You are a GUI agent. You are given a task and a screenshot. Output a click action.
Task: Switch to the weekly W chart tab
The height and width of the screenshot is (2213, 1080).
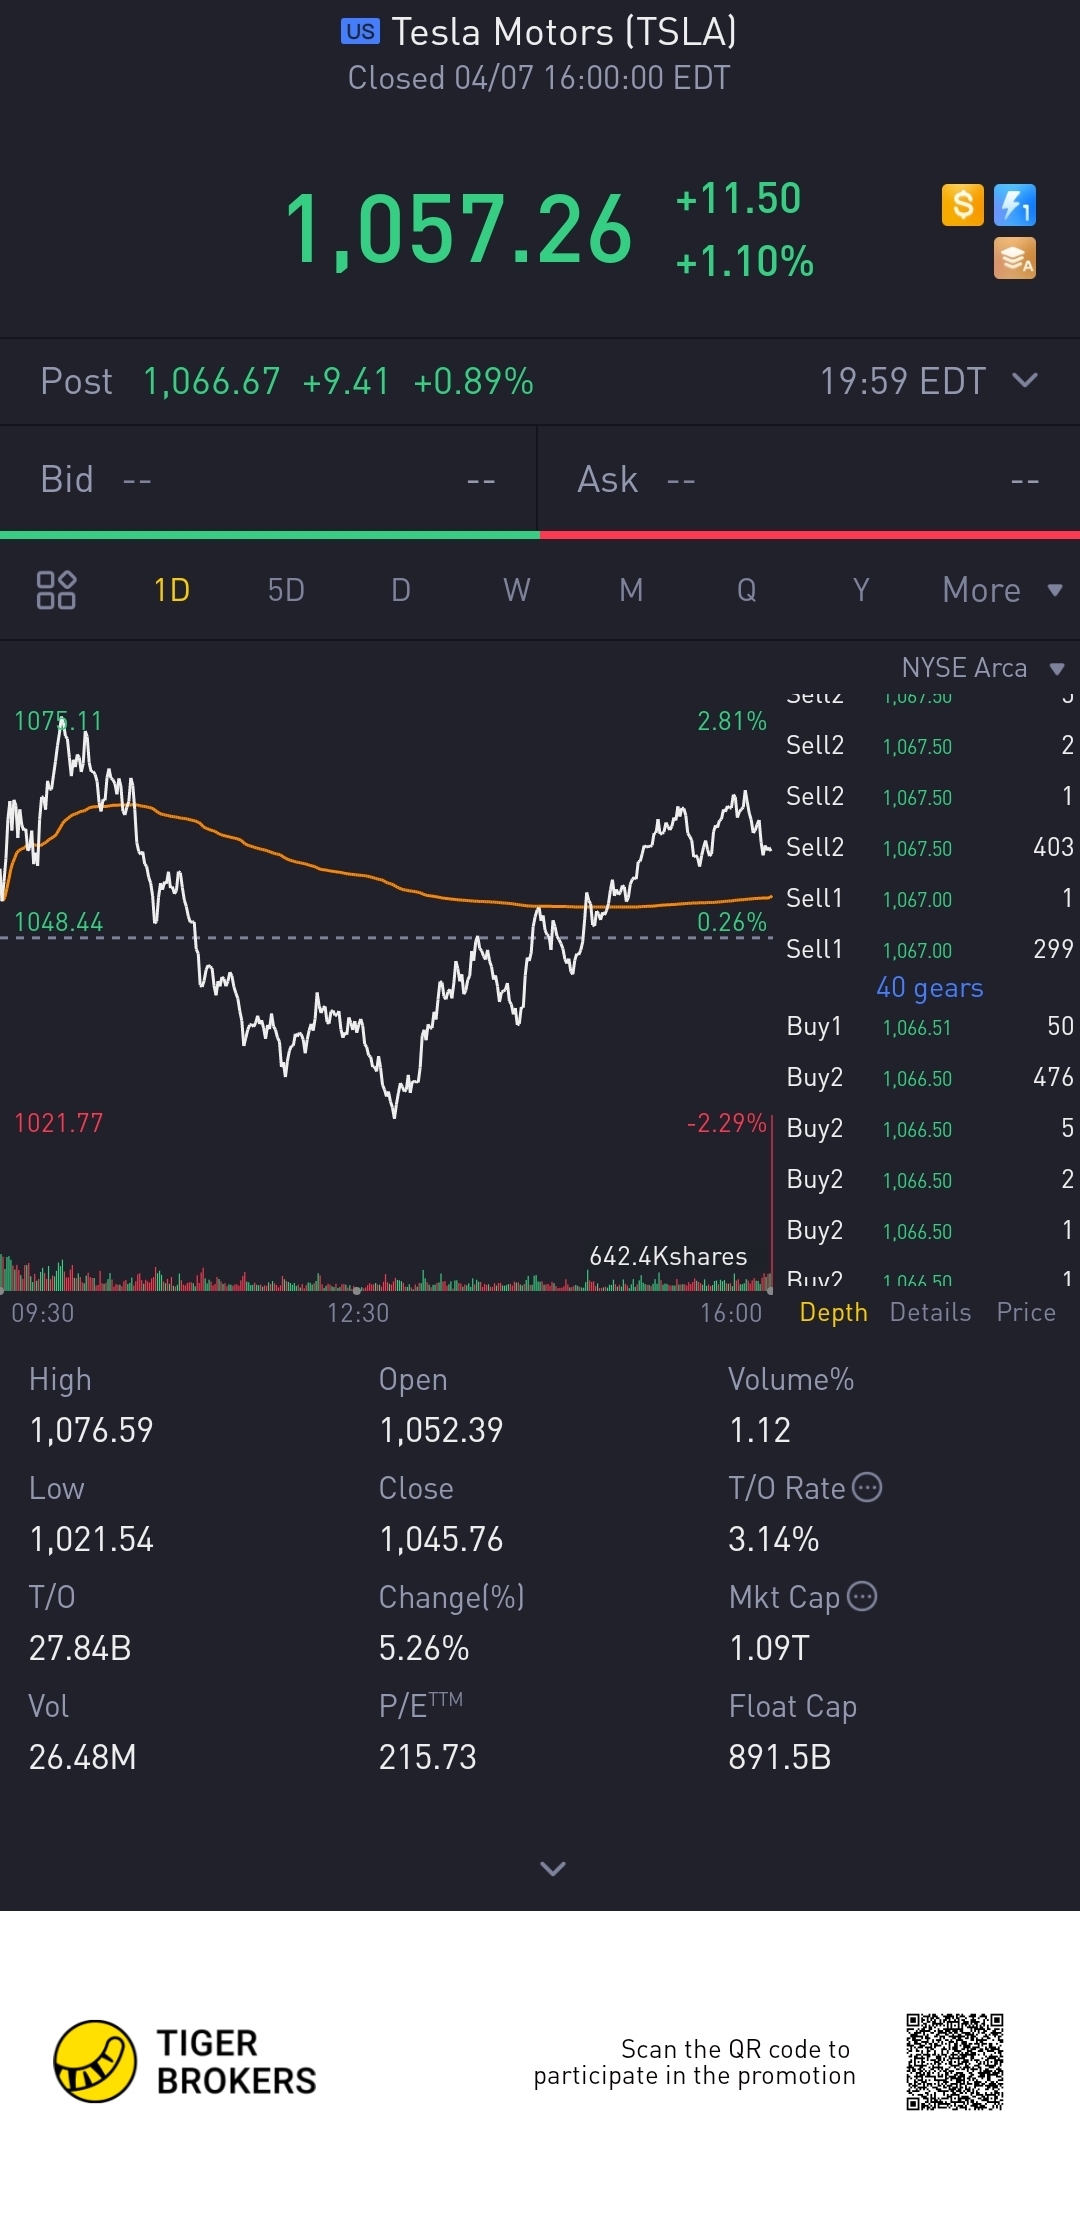[516, 590]
